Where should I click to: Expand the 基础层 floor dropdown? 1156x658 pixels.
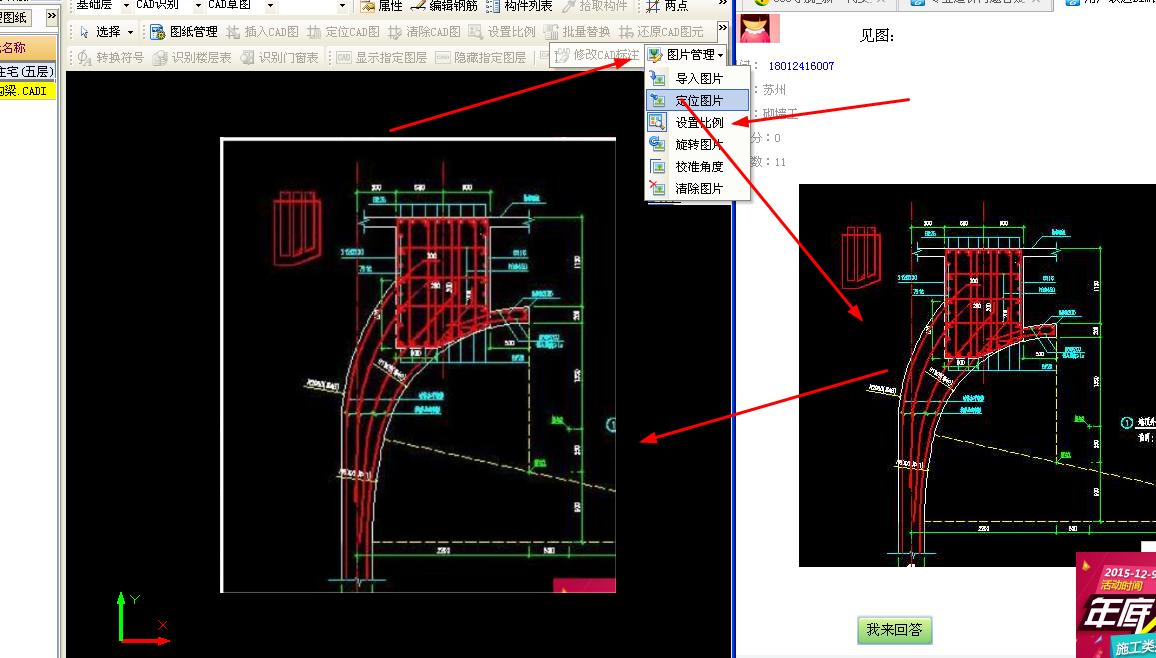click(x=126, y=6)
